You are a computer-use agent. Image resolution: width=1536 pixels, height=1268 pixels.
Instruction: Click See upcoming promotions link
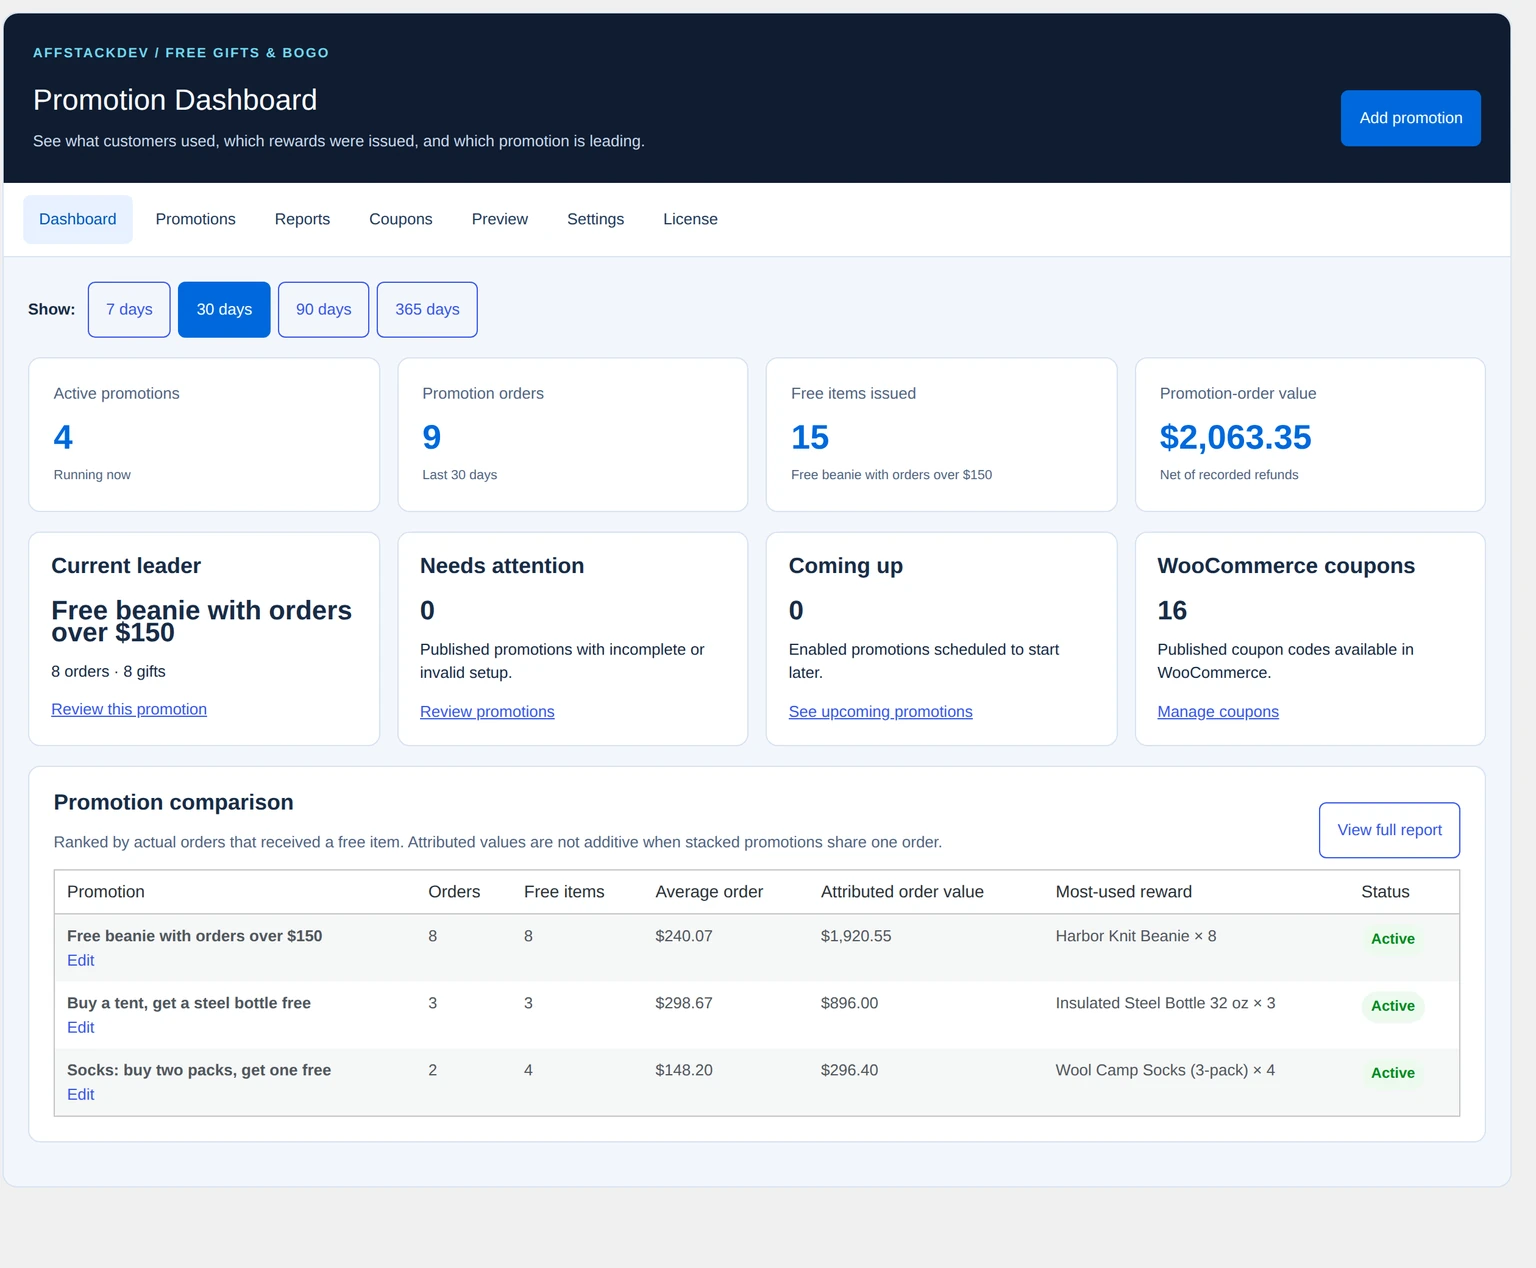tap(880, 712)
